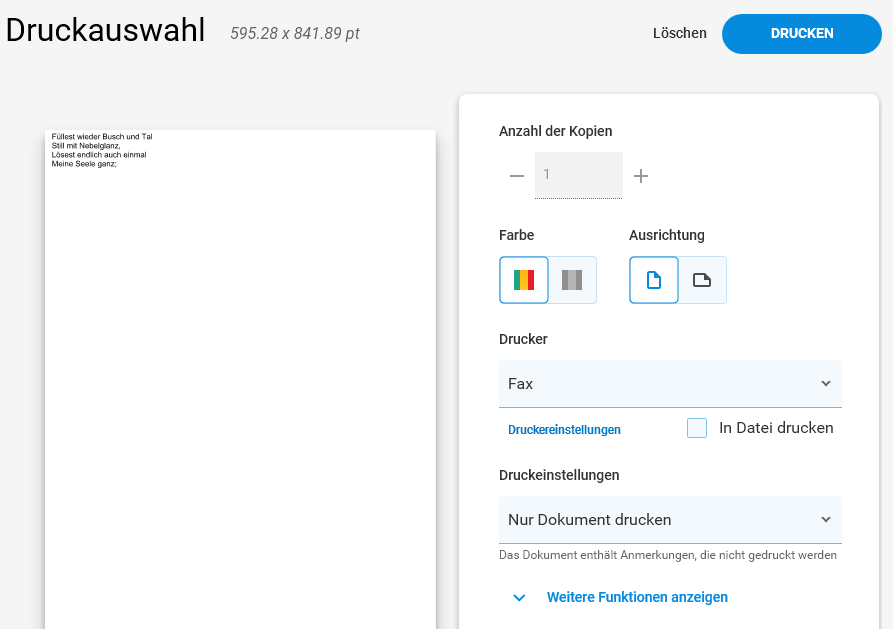
Task: Open Druckereinstellungen link
Action: (x=564, y=430)
